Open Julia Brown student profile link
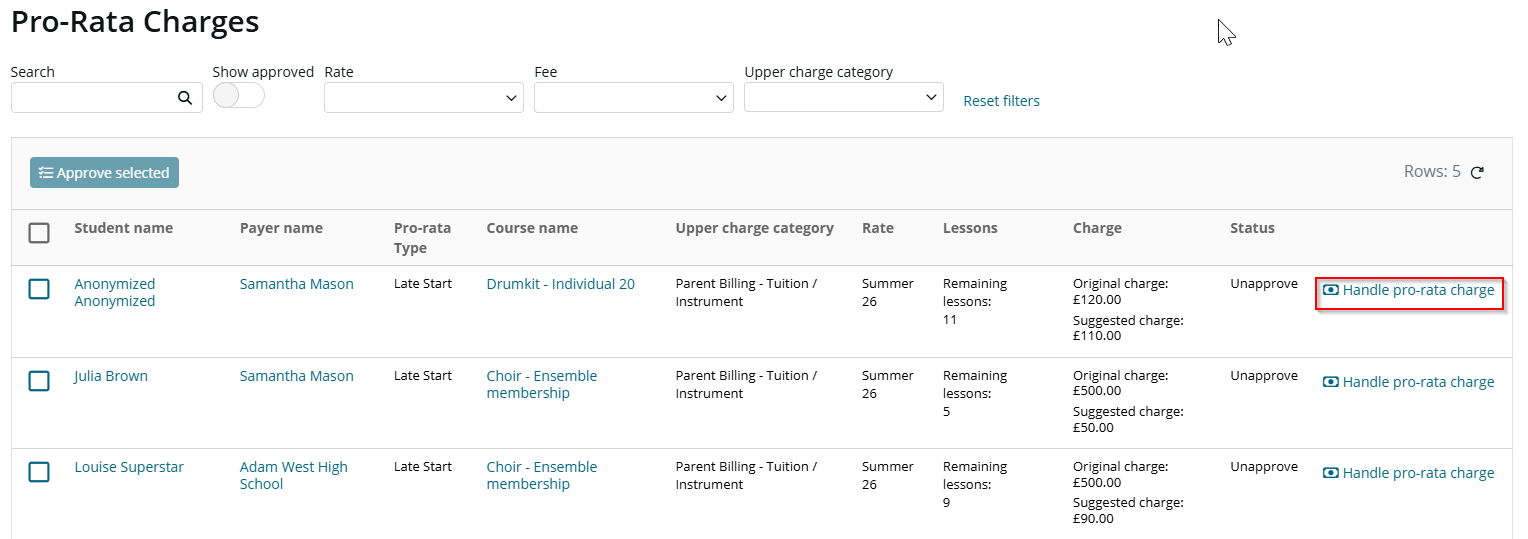This screenshot has height=539, width=1528. [111, 376]
